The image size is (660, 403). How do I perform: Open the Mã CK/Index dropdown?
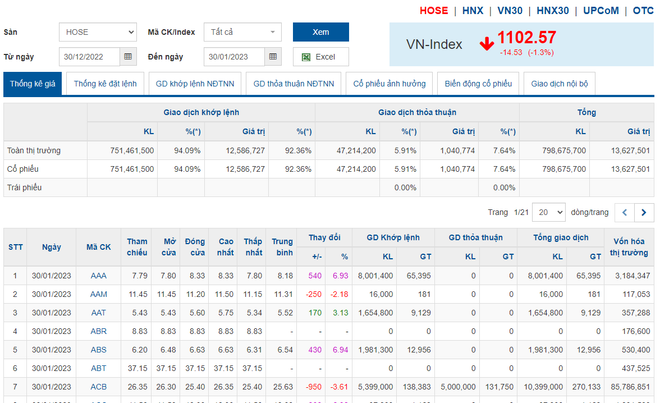tap(242, 32)
